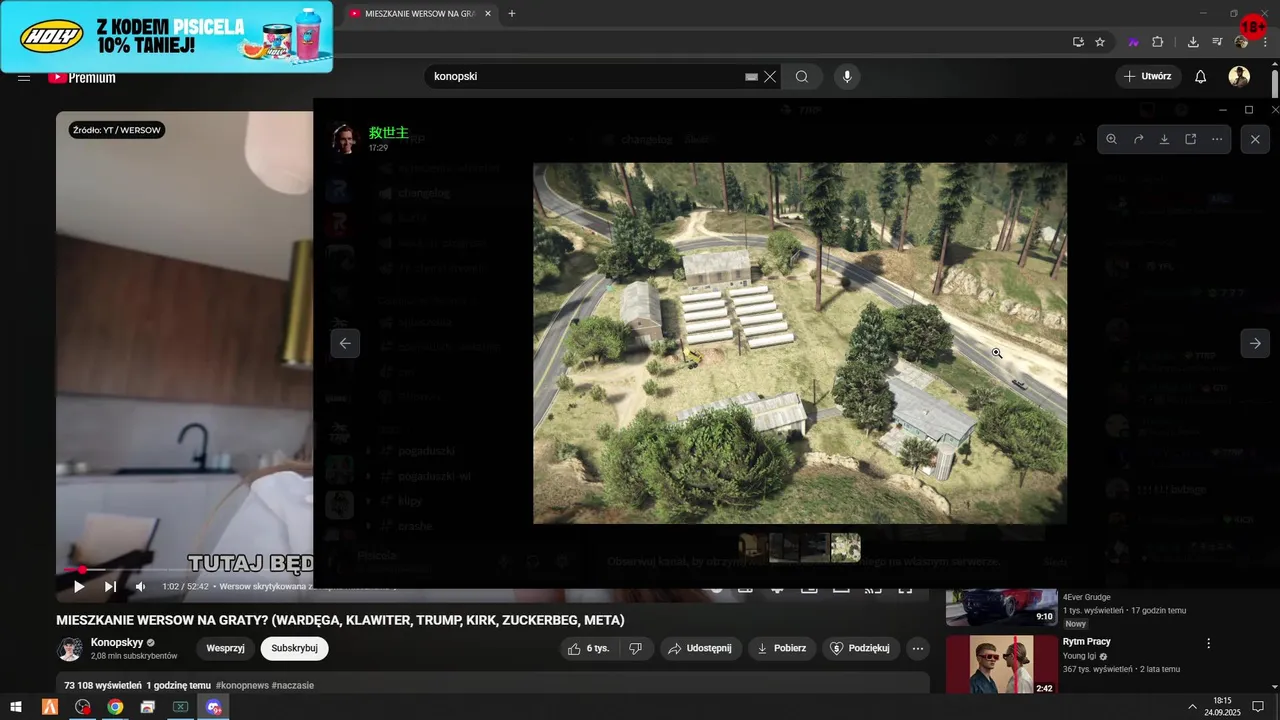Show hidden system tray icons

(x=1192, y=707)
